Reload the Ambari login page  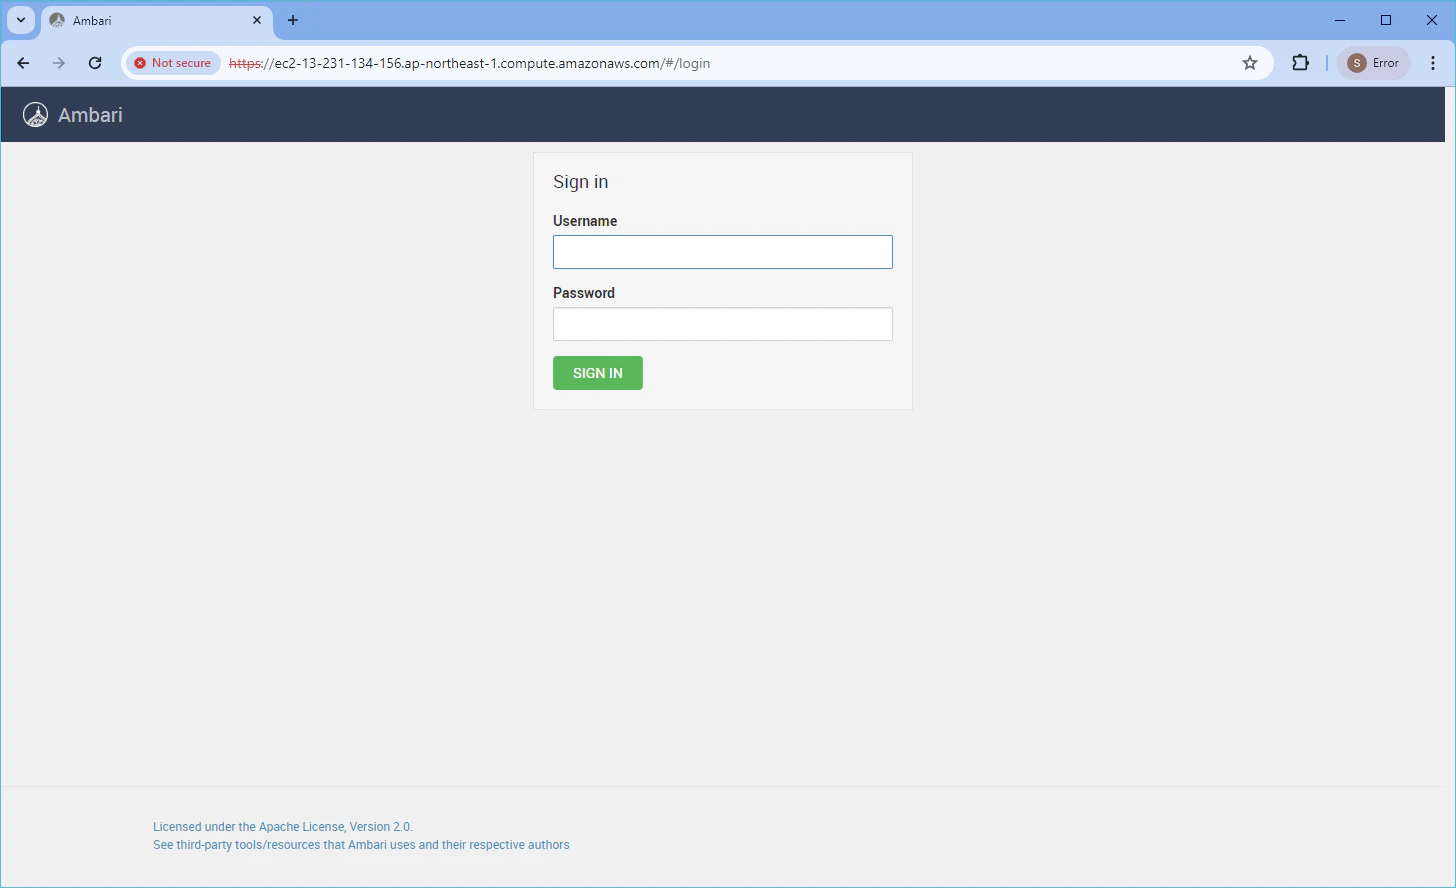tap(95, 63)
